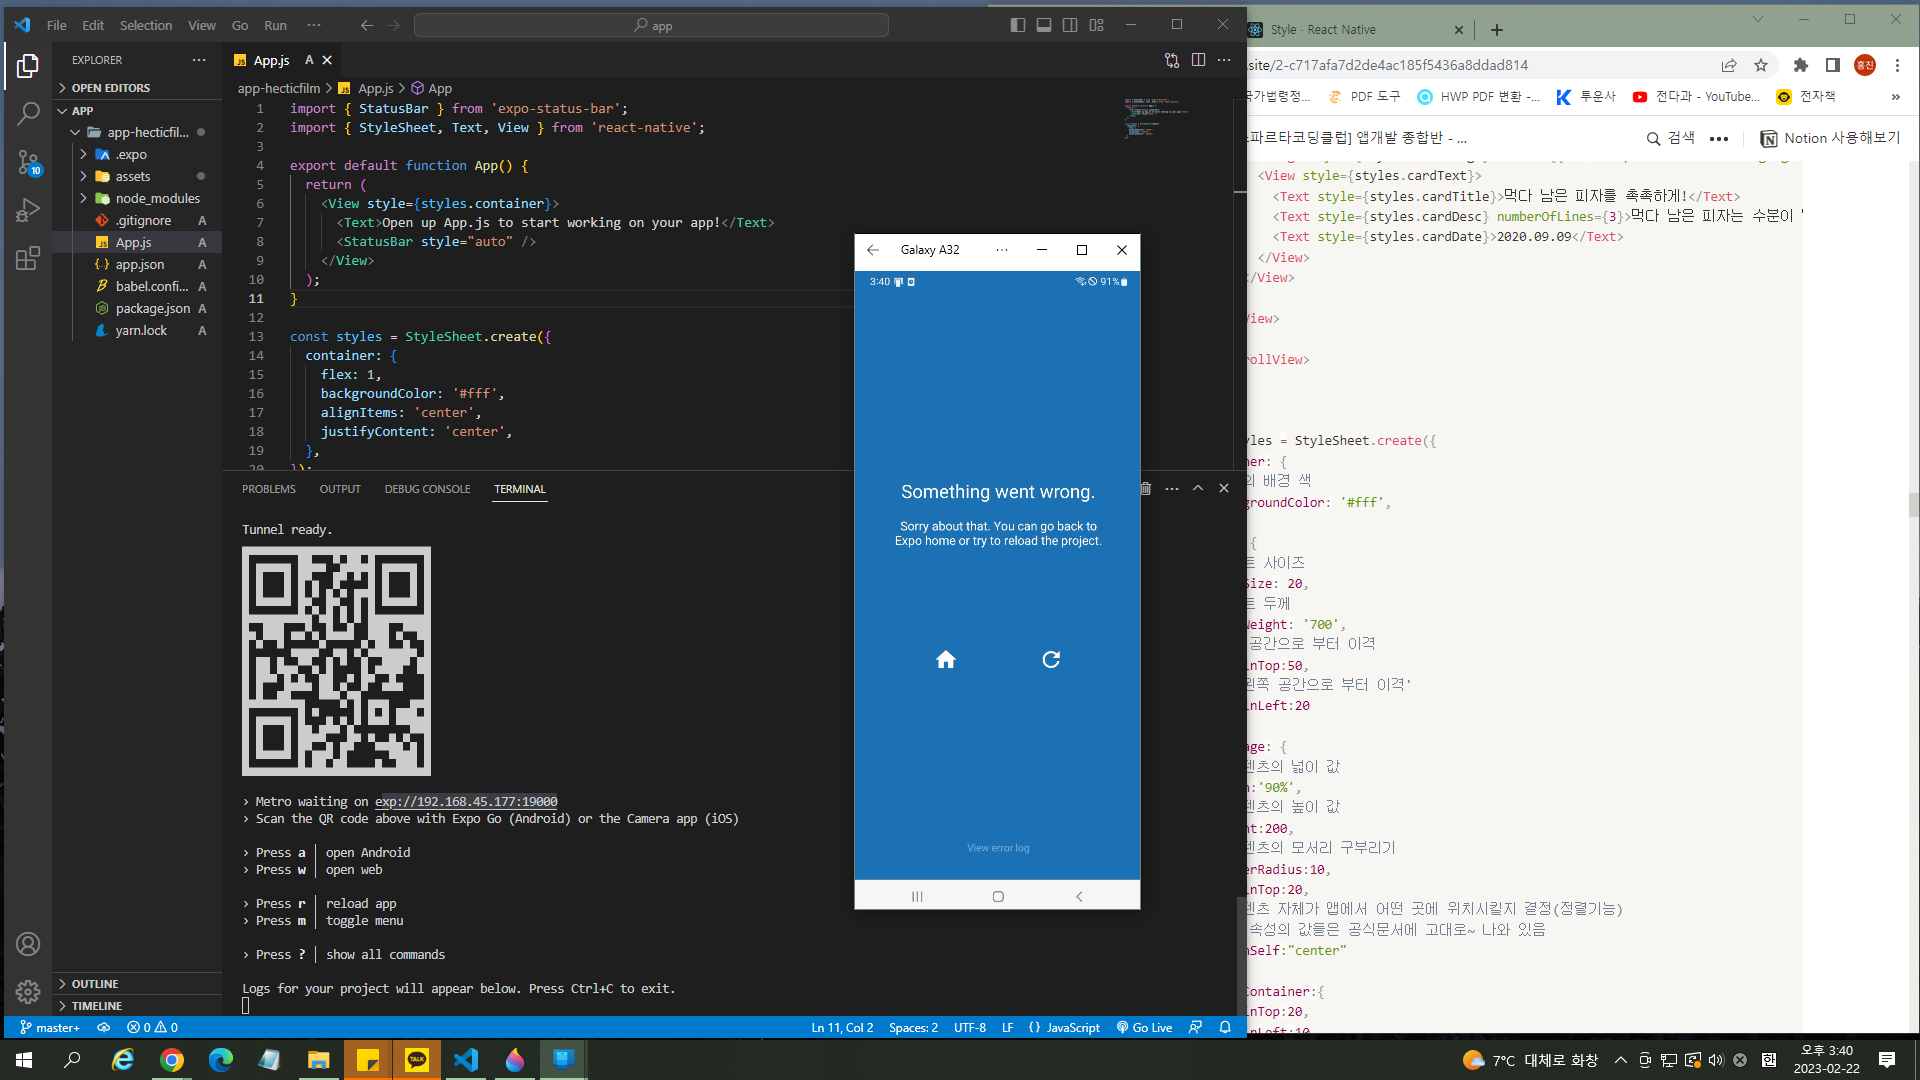Click the VS Code command center search box
Viewport: 1920px width, 1080px height.
coord(651,25)
